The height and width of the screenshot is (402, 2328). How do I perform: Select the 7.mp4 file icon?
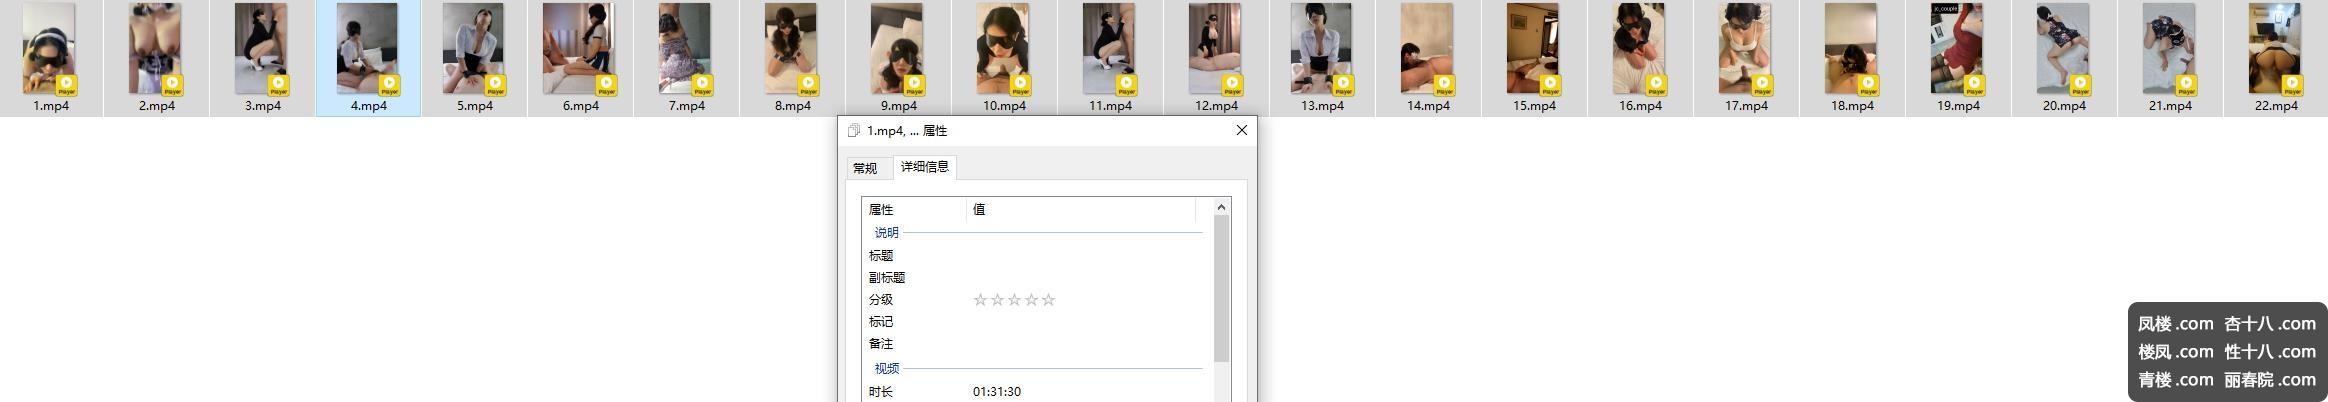pyautogui.click(x=685, y=49)
